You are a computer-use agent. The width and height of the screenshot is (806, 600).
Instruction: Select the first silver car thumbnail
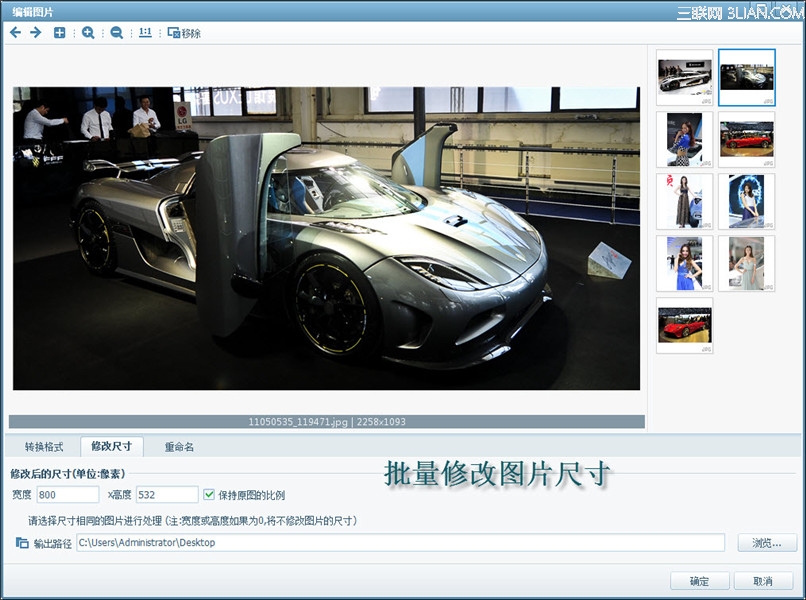click(x=685, y=78)
